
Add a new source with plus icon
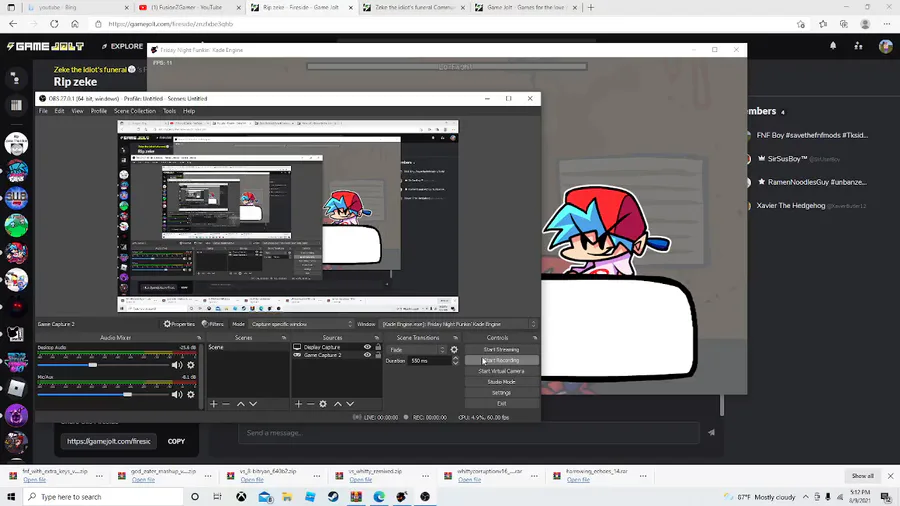pyautogui.click(x=298, y=404)
